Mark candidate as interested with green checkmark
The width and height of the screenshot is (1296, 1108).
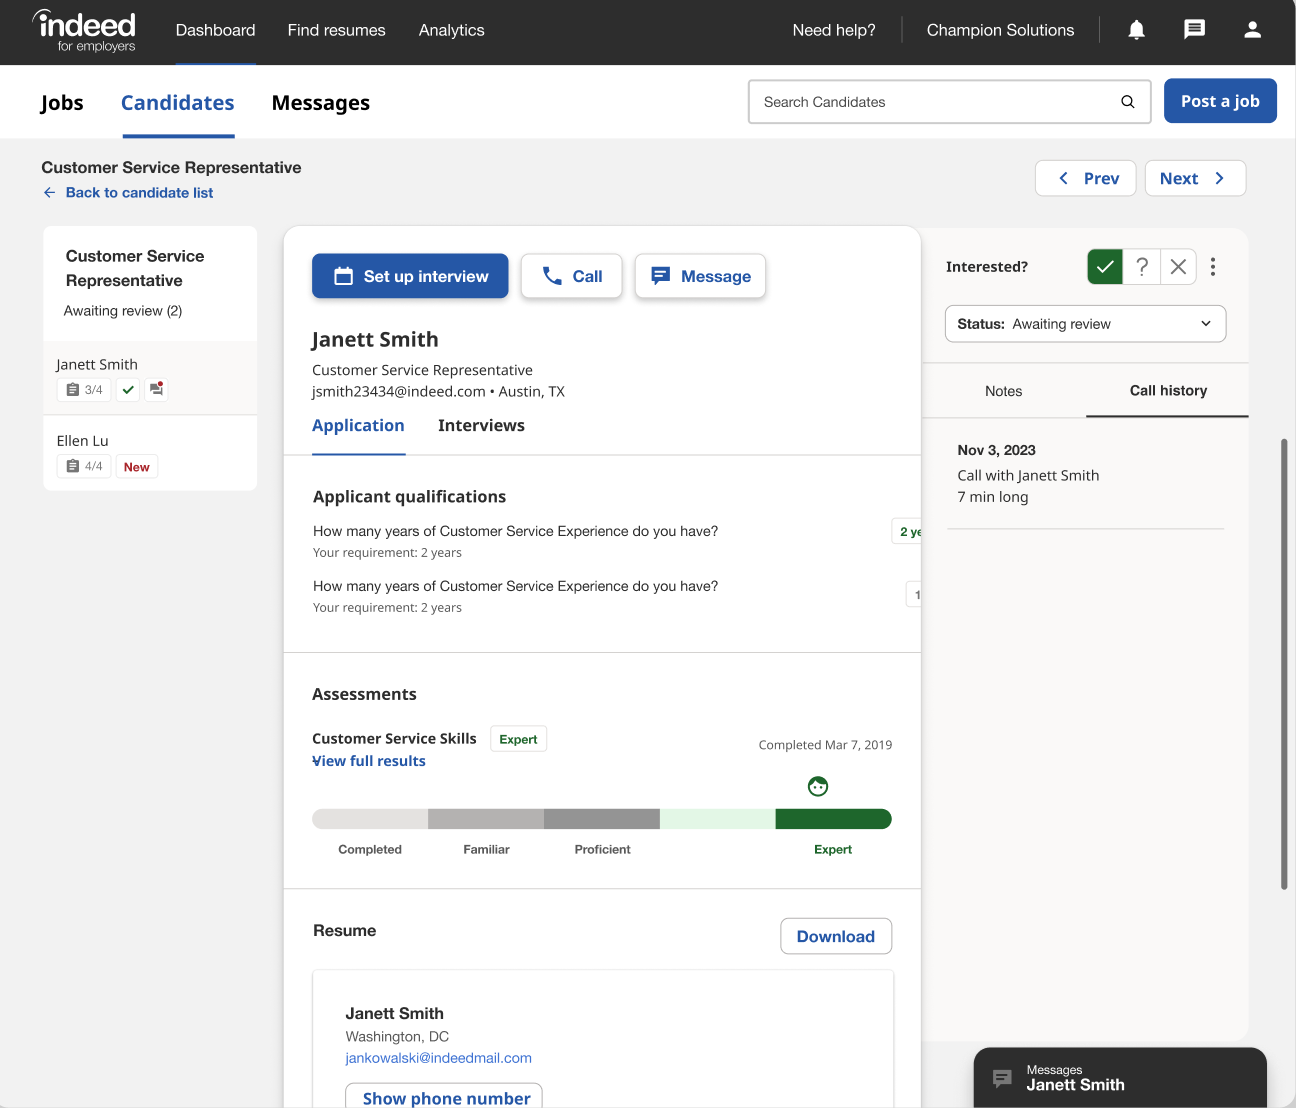pyautogui.click(x=1105, y=267)
